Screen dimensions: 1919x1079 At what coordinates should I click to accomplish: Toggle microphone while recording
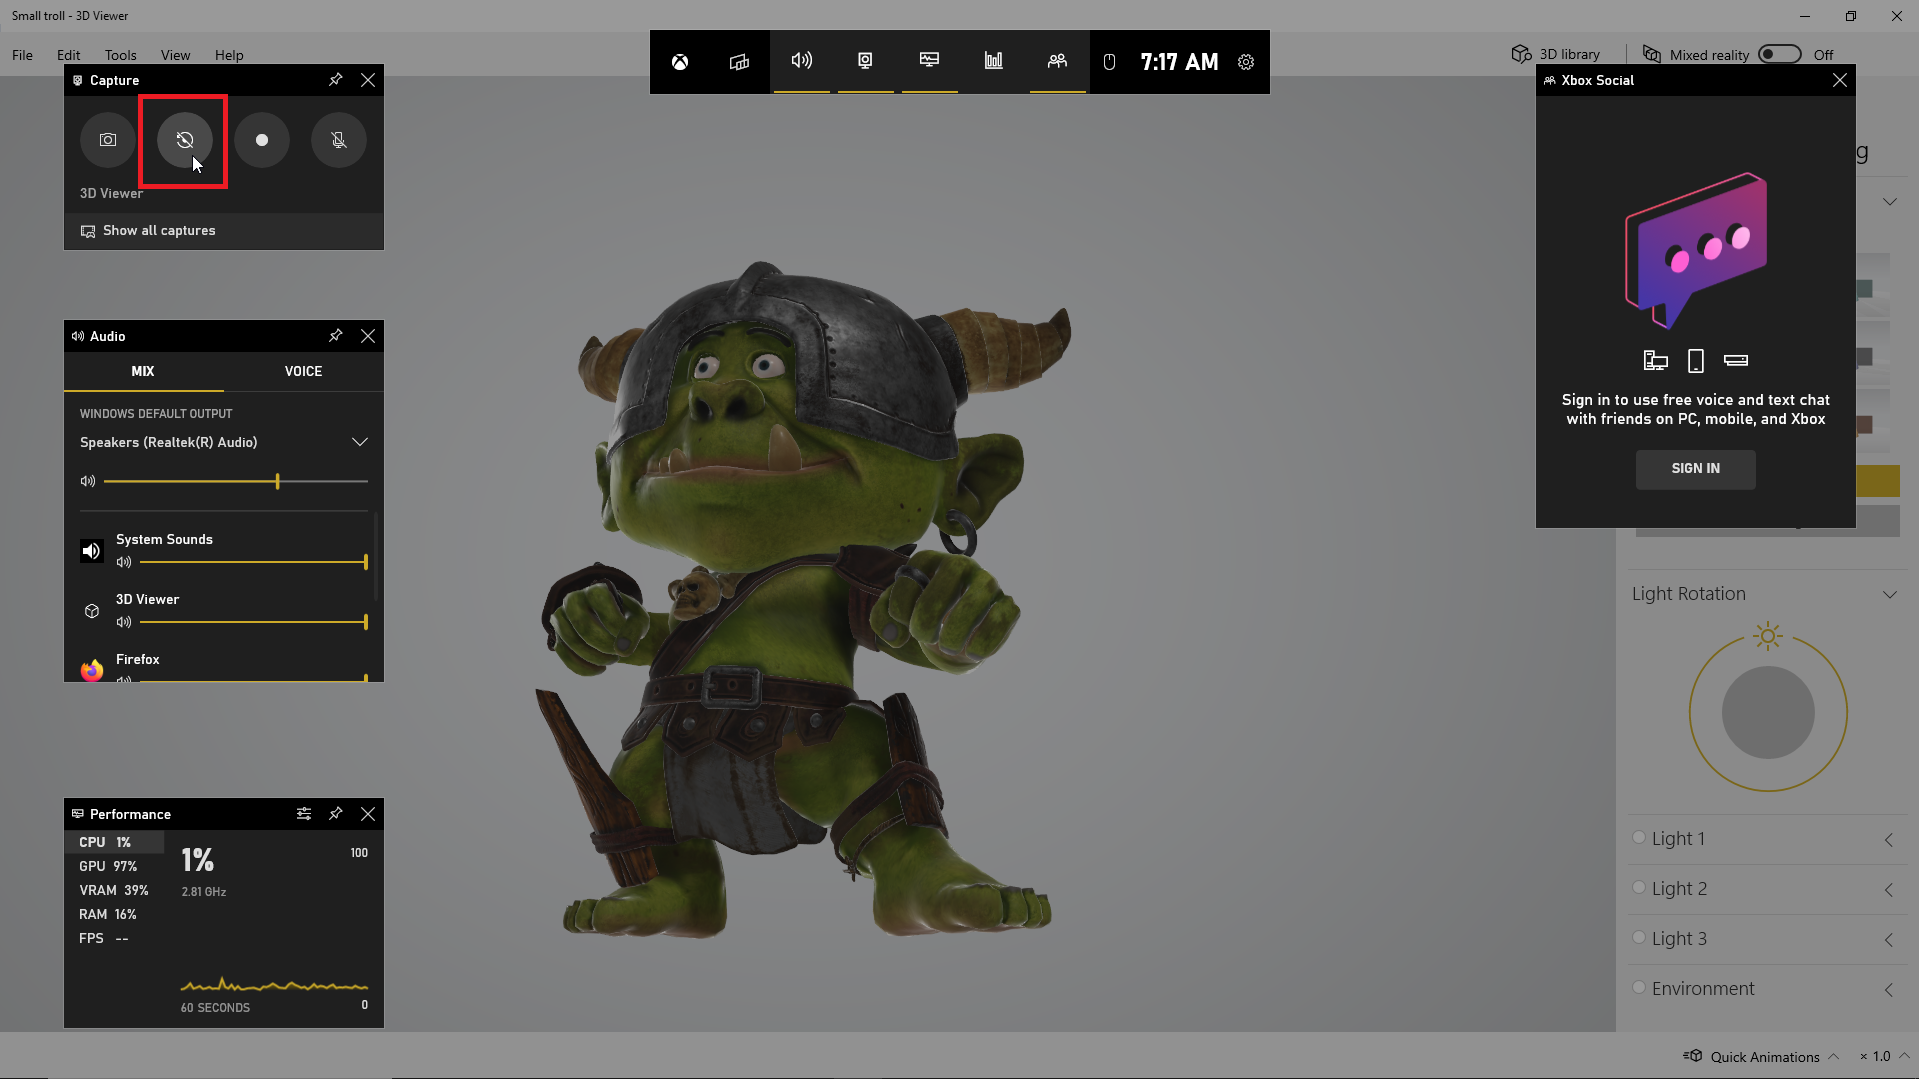tap(339, 140)
